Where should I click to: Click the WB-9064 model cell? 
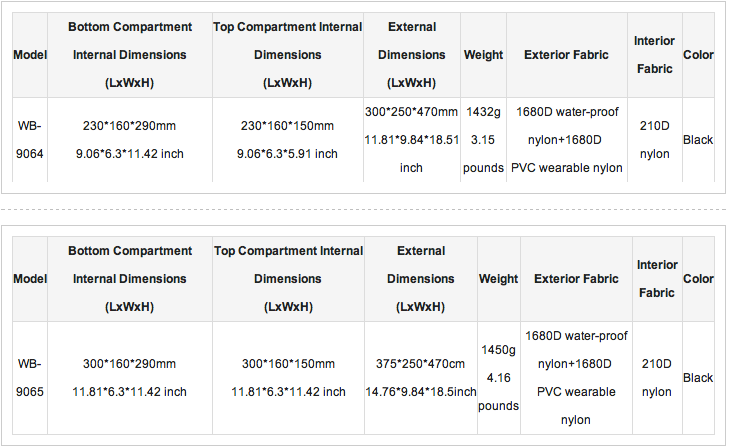30,140
